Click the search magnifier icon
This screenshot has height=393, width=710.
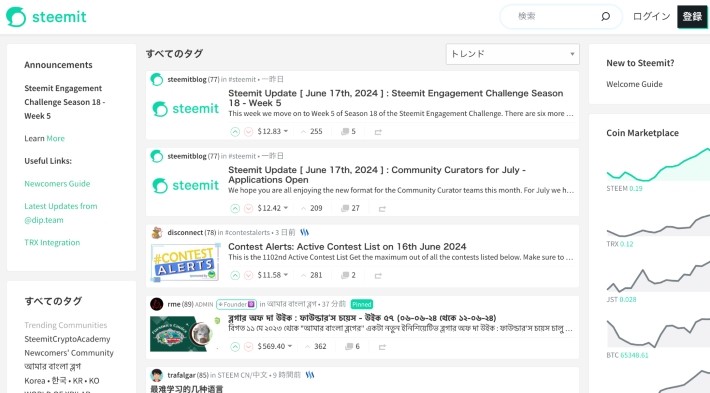pyautogui.click(x=605, y=16)
